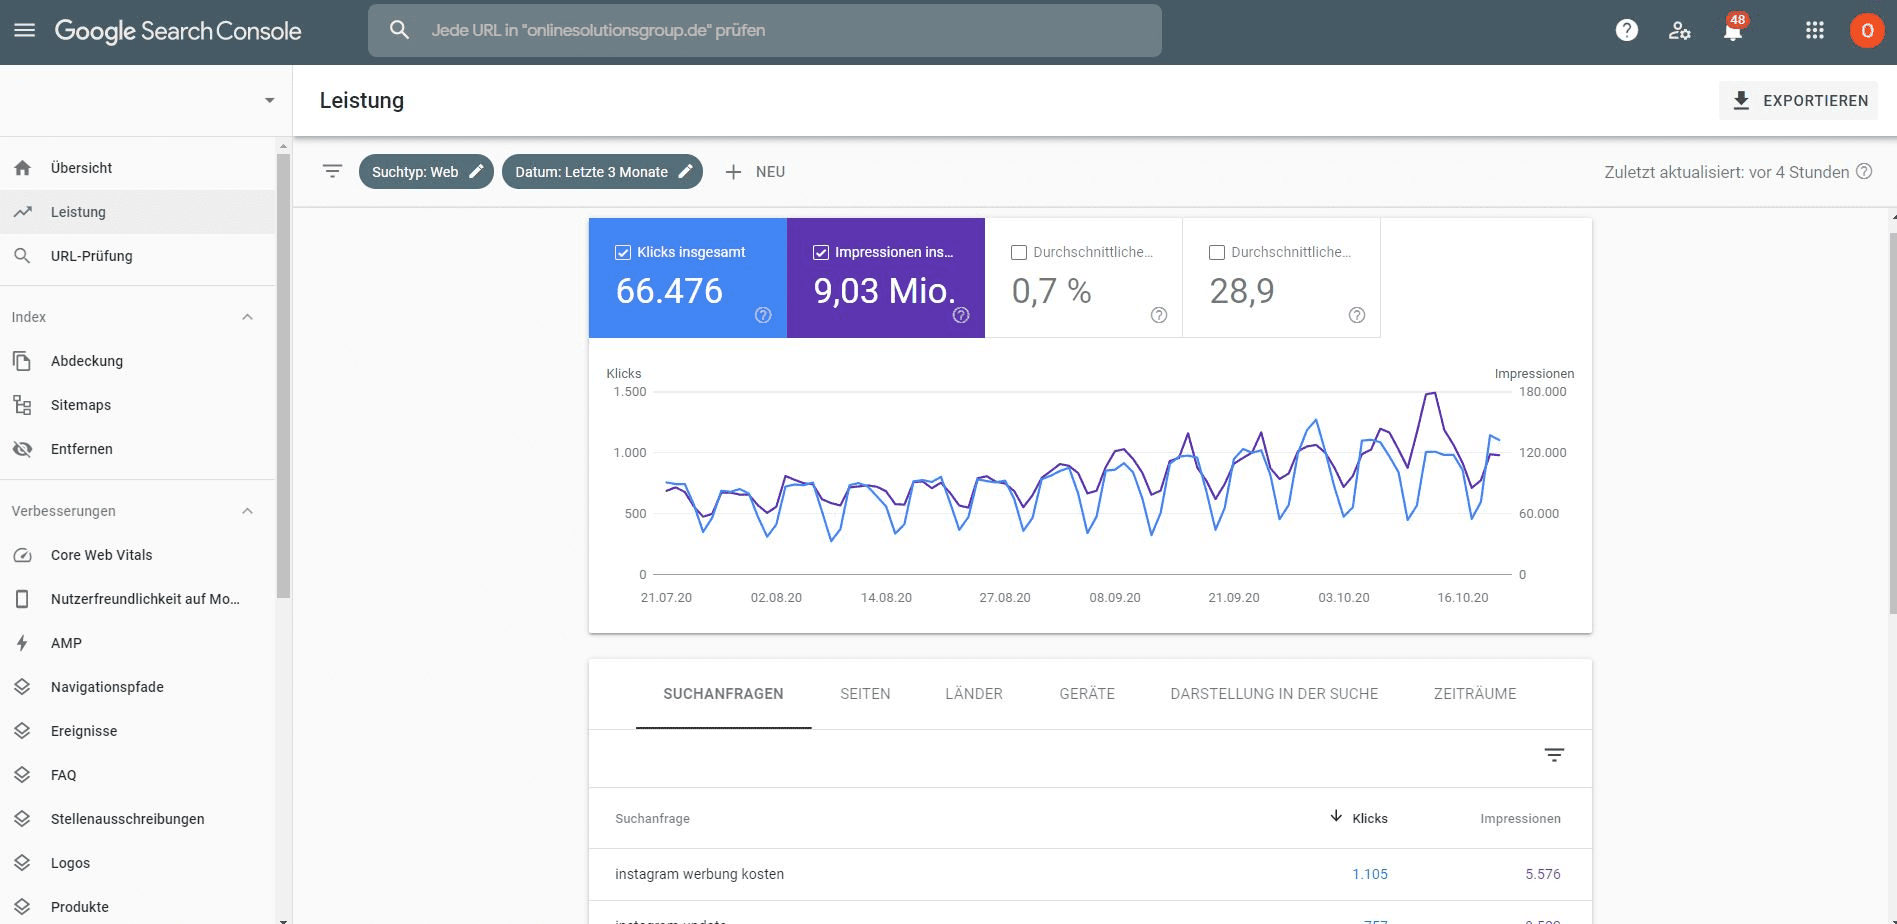Open the help question mark icon
1897x924 pixels.
(x=1627, y=30)
